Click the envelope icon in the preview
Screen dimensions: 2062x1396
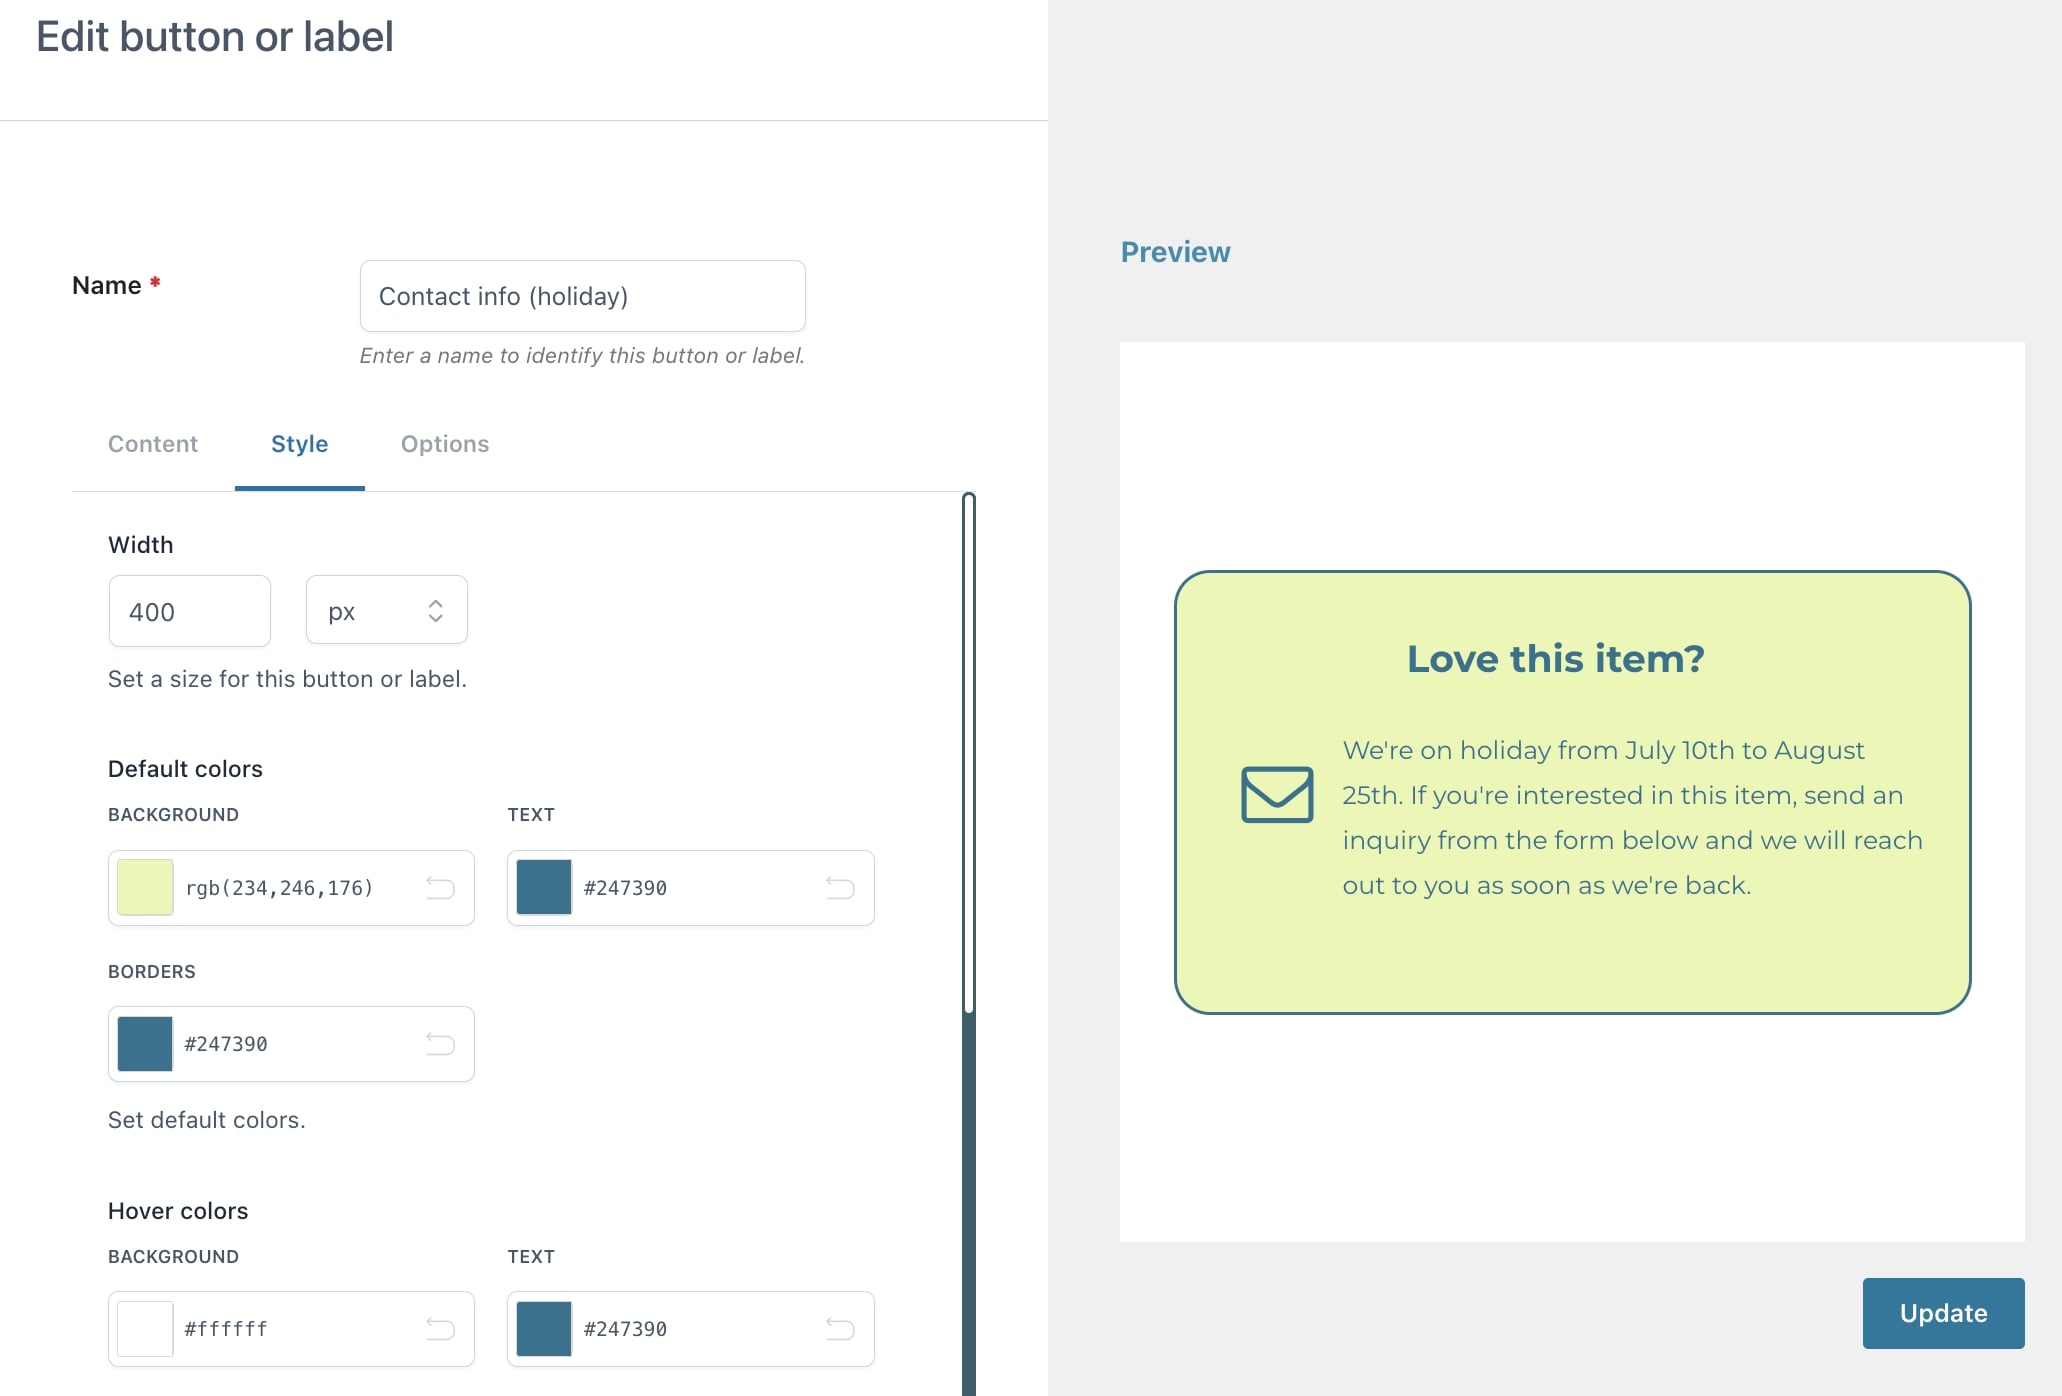coord(1277,795)
